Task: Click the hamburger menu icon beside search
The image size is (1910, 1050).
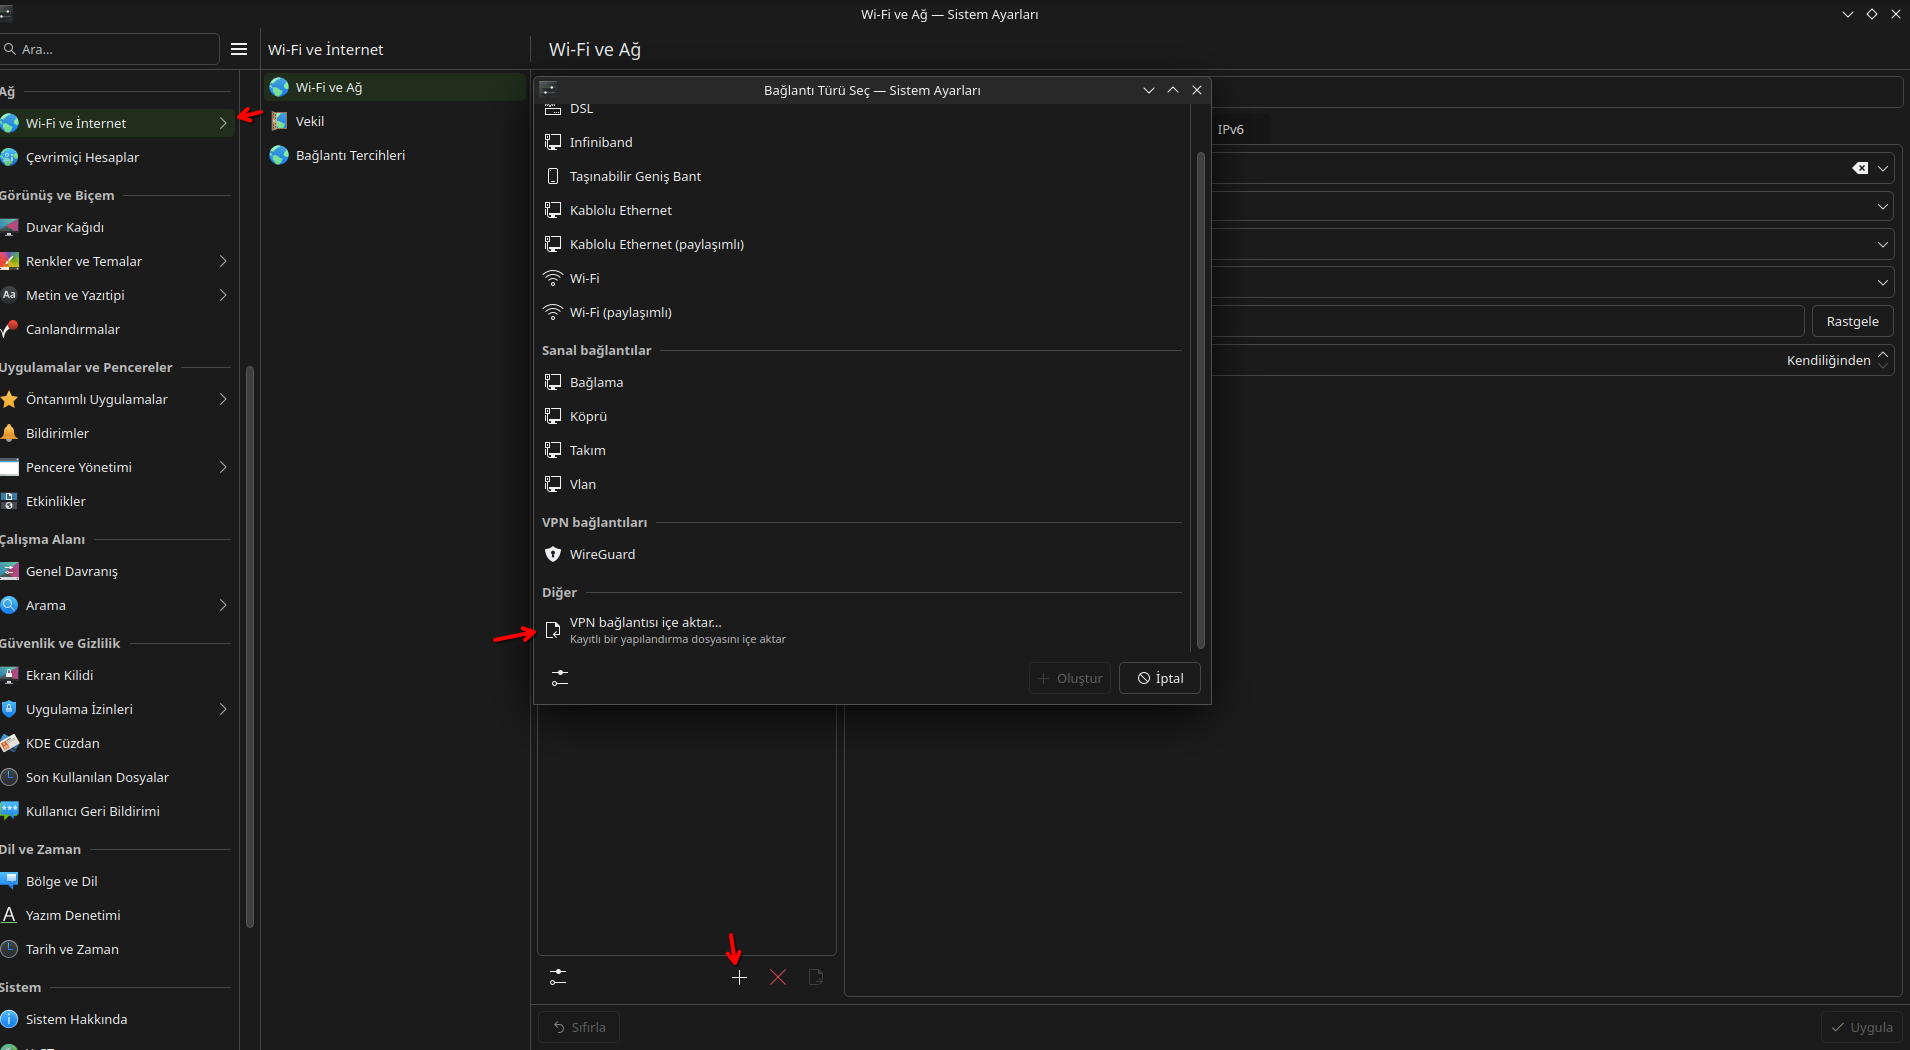Action: coord(239,49)
